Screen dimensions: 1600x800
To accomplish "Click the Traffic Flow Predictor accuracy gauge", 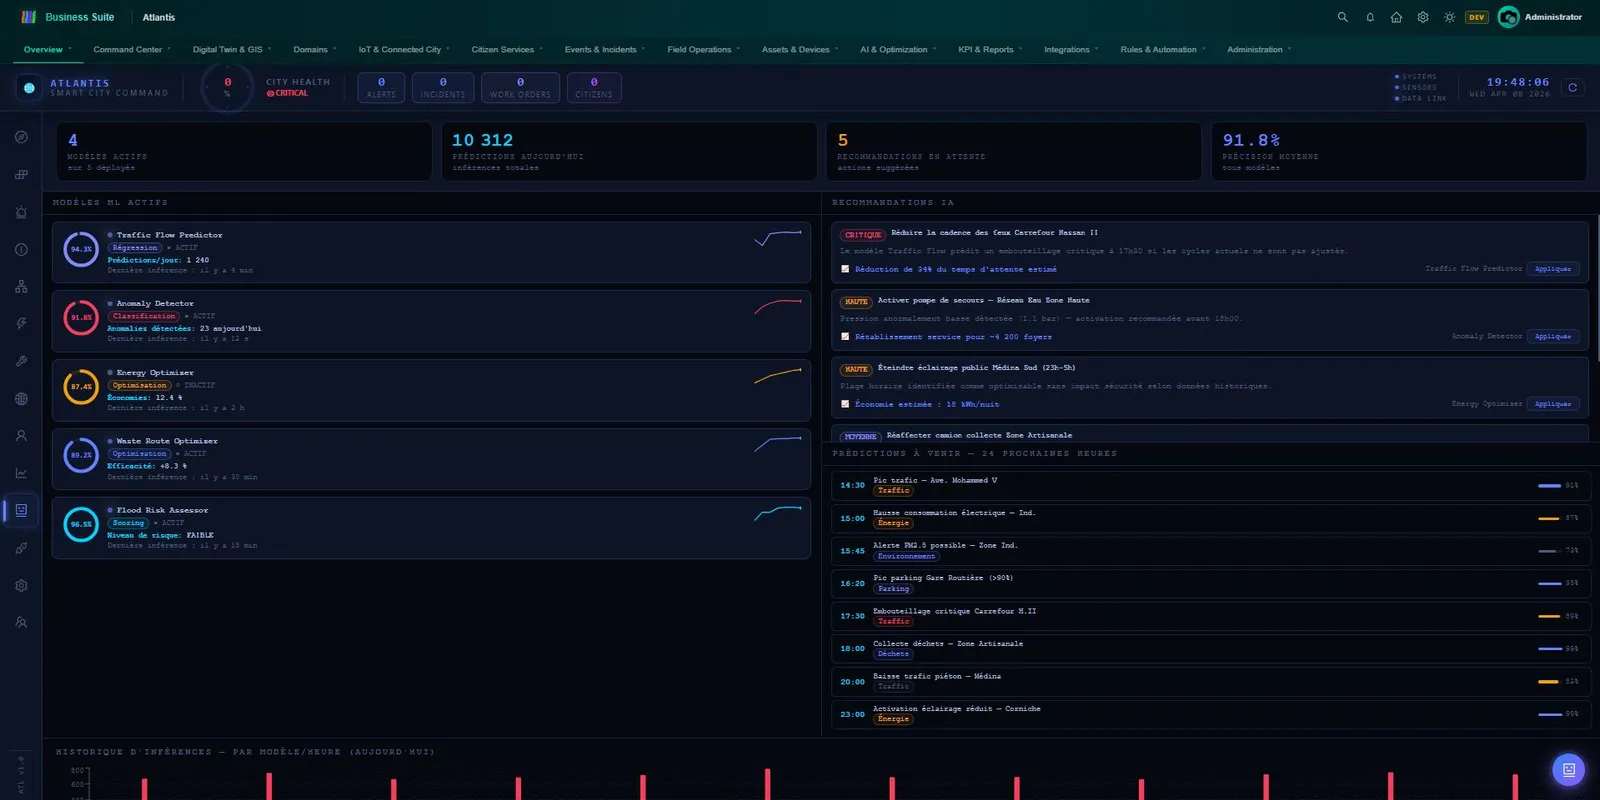I will (x=81, y=249).
